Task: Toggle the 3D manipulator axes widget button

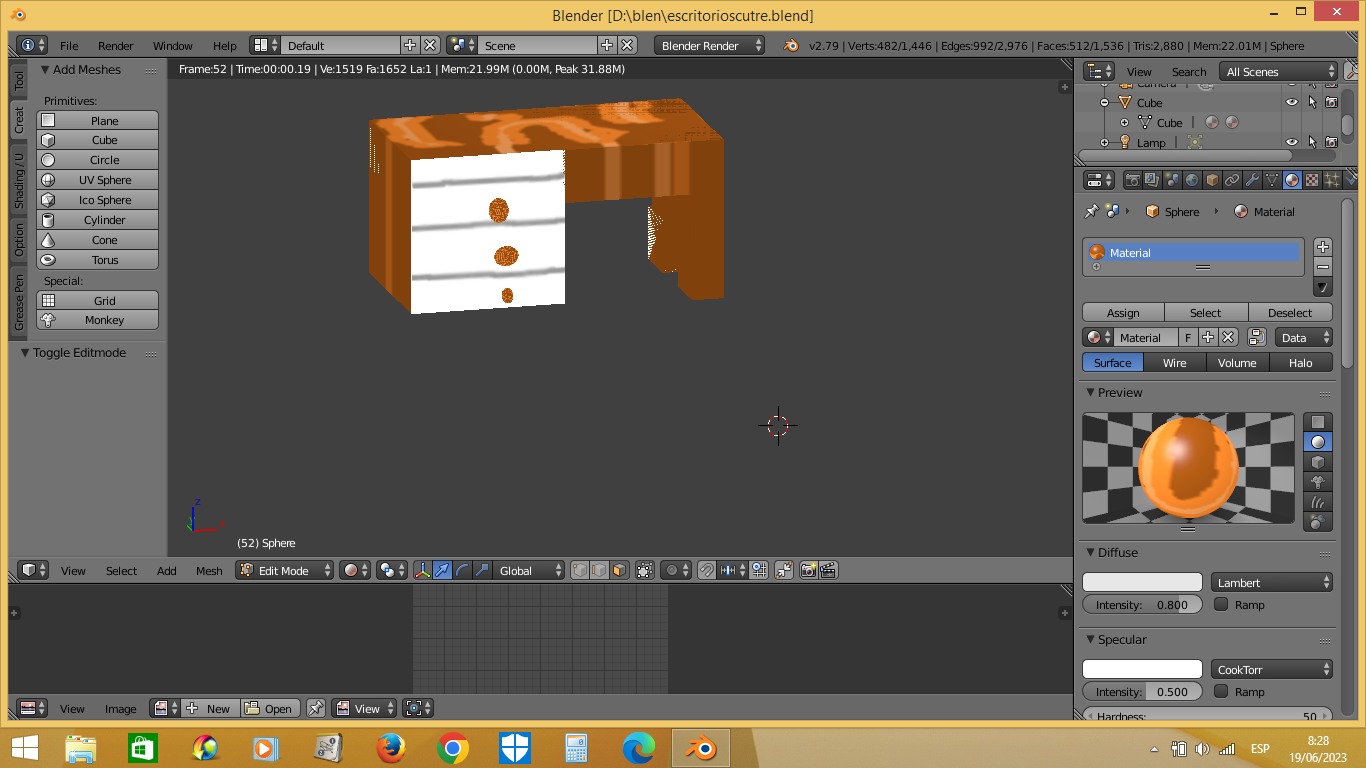Action: coord(422,570)
